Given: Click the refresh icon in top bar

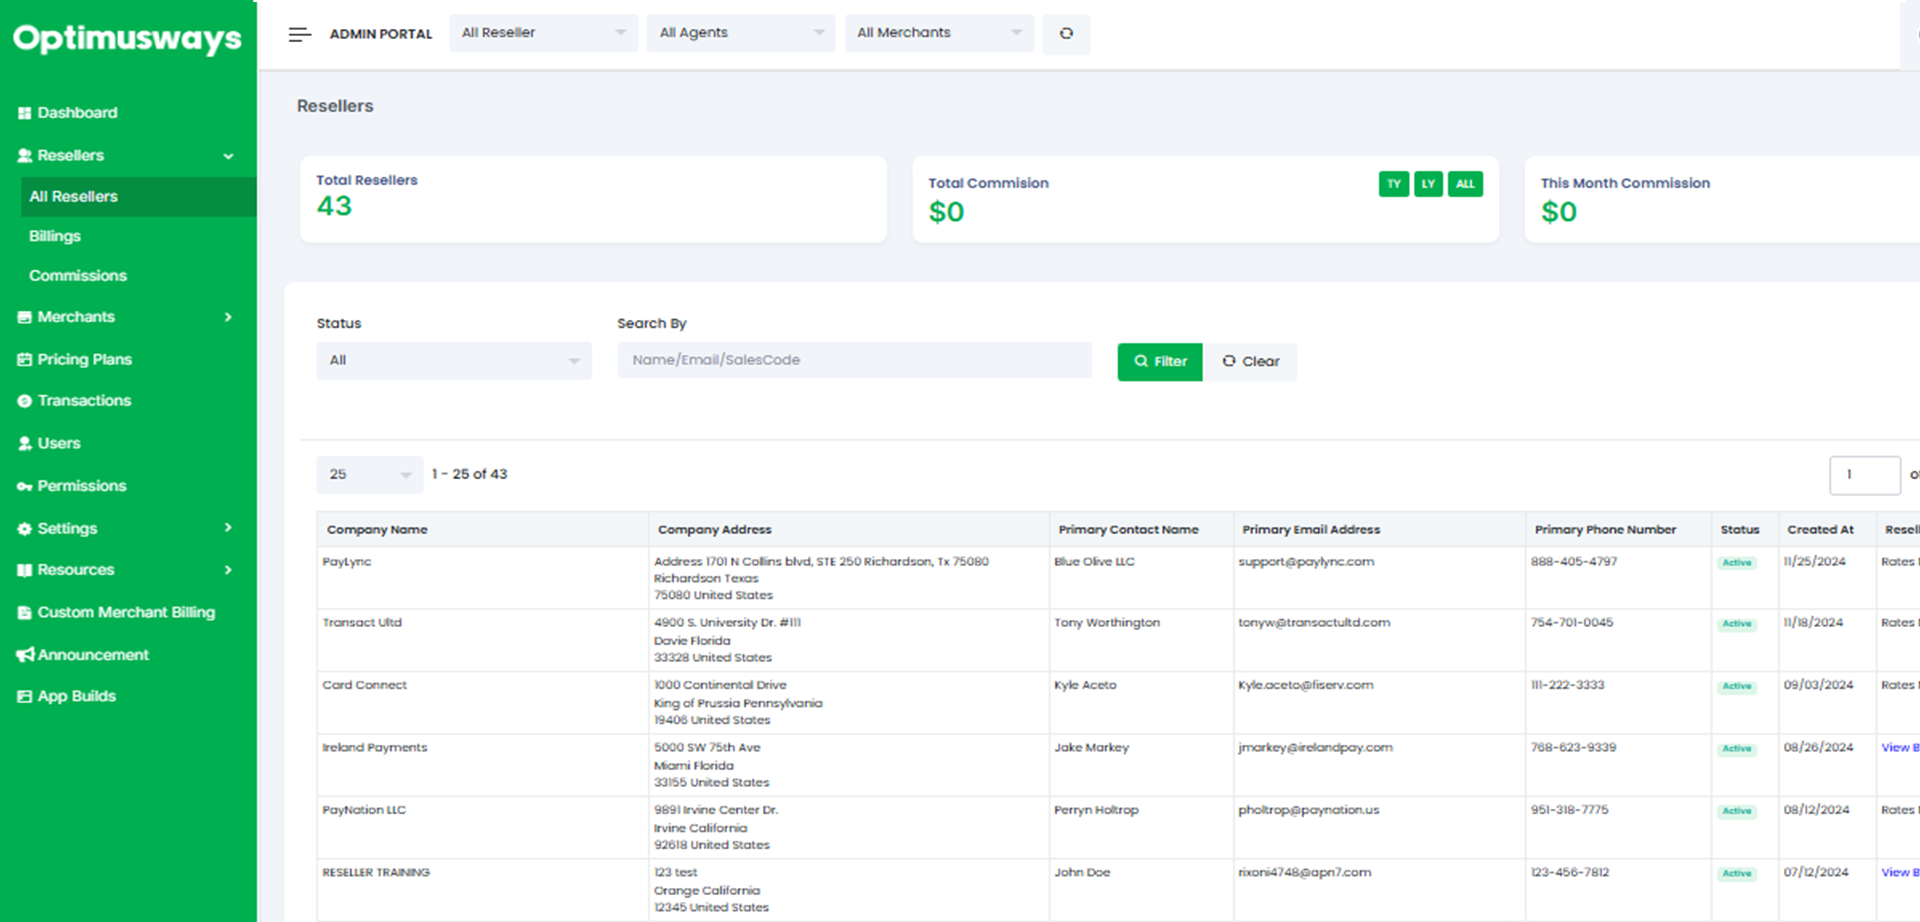Looking at the screenshot, I should coord(1066,34).
